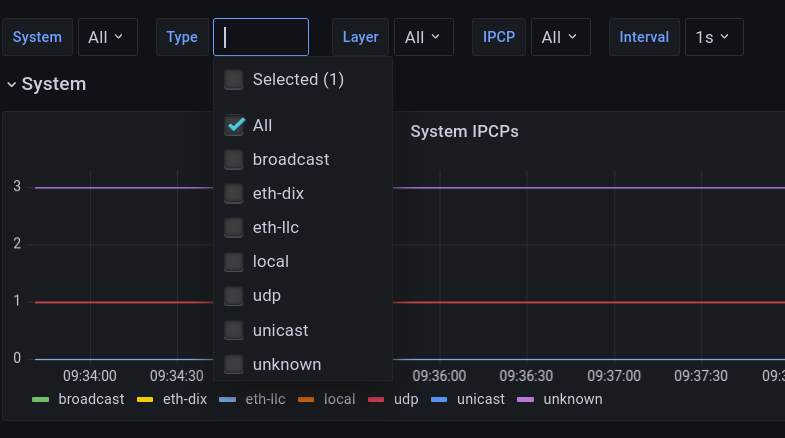Click the udp legend entry

click(404, 399)
